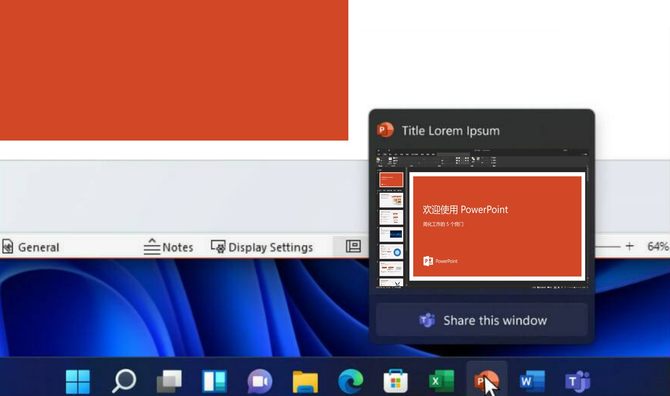670x396 pixels.
Task: Open the Windows Start menu
Action: click(78, 381)
